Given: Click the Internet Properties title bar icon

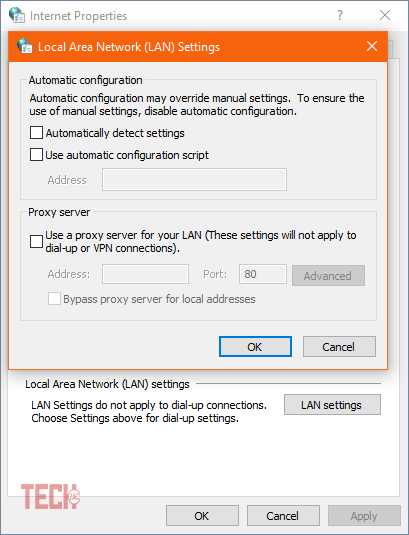Looking at the screenshot, I should click(17, 15).
